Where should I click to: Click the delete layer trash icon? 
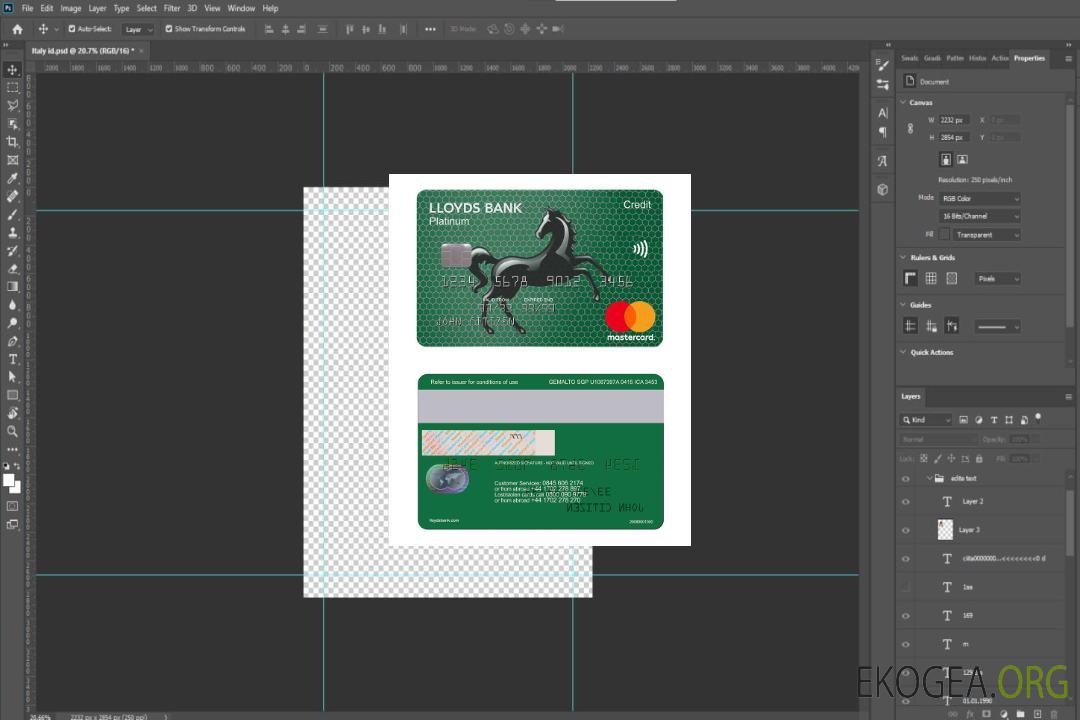tap(1054, 714)
